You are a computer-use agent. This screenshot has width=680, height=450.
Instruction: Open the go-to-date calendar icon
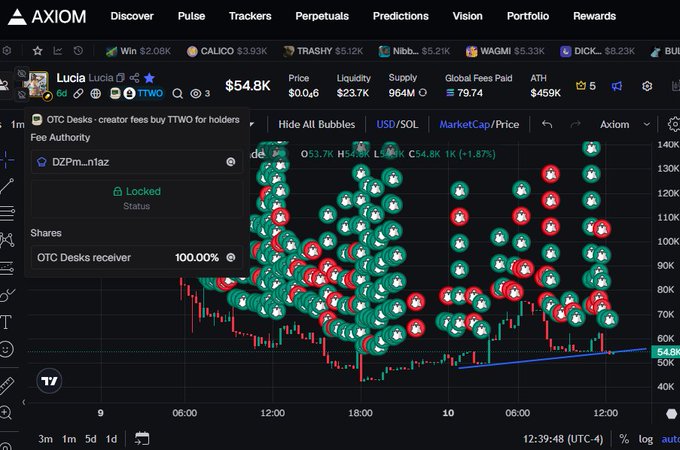tap(142, 439)
